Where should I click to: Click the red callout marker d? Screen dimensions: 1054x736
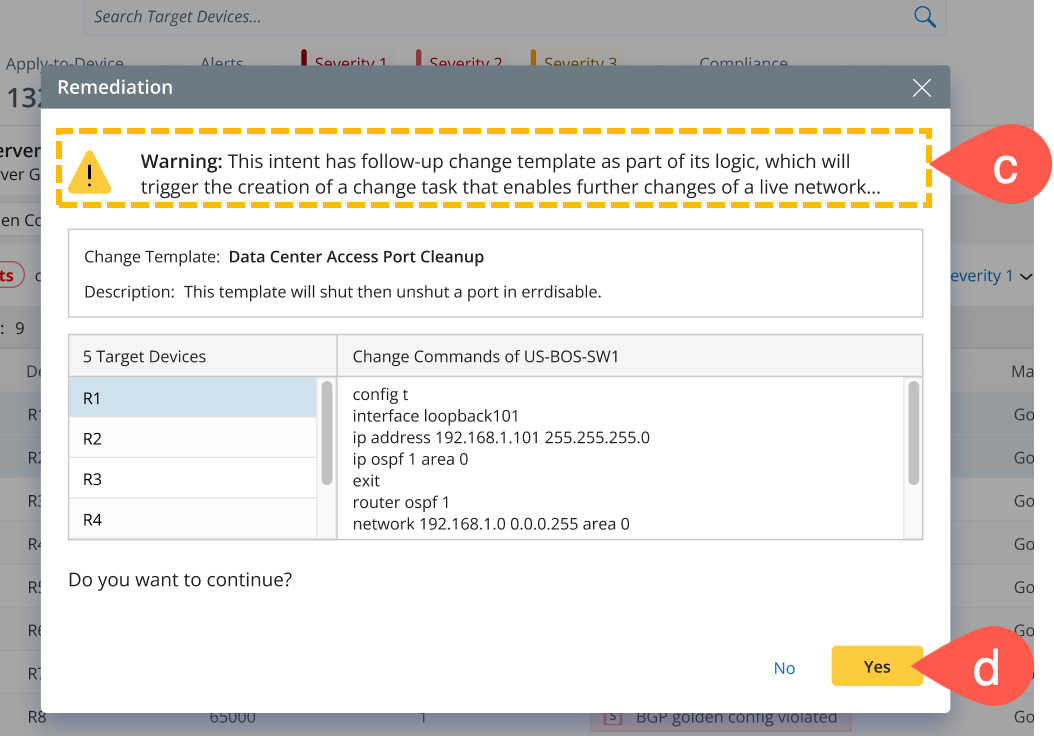tap(985, 668)
